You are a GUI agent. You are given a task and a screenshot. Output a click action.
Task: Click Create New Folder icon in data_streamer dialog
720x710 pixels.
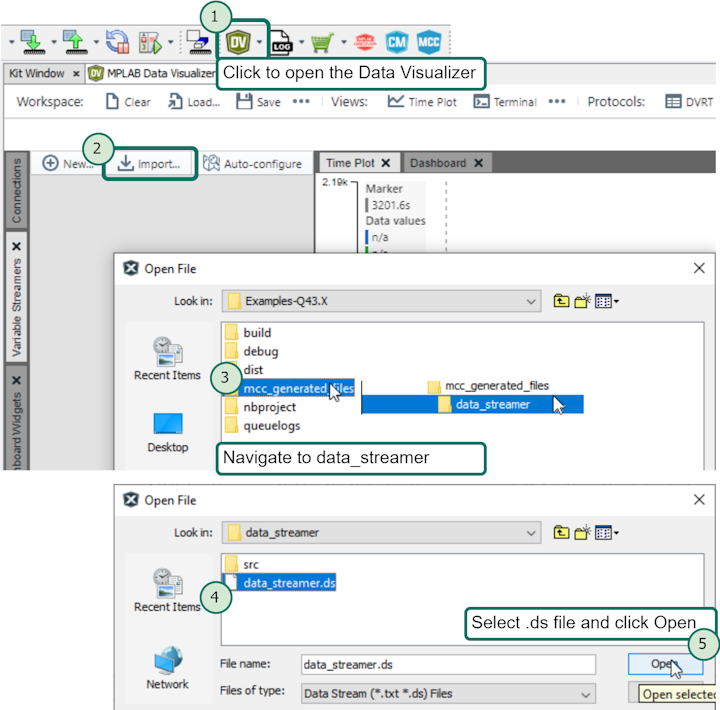582,533
